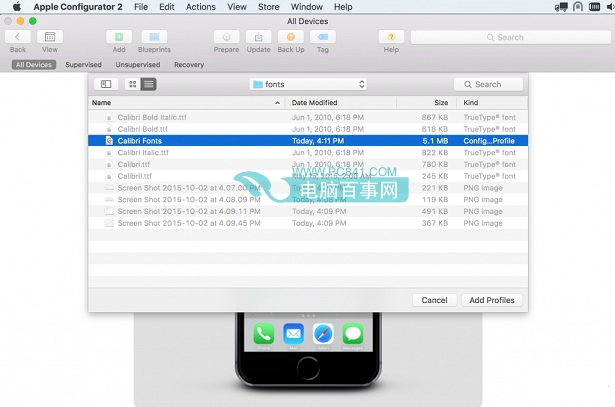Click the Back Up toolbar icon
The image size is (615, 407).
point(291,37)
